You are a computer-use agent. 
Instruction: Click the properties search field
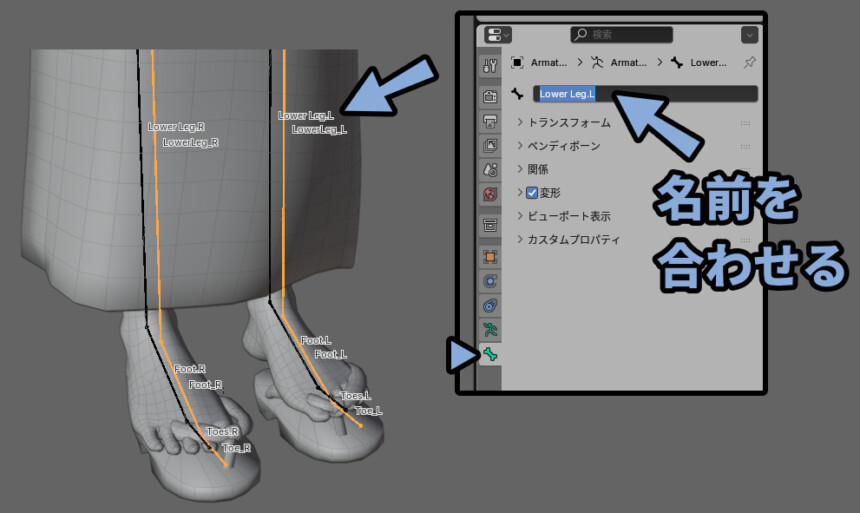point(621,35)
